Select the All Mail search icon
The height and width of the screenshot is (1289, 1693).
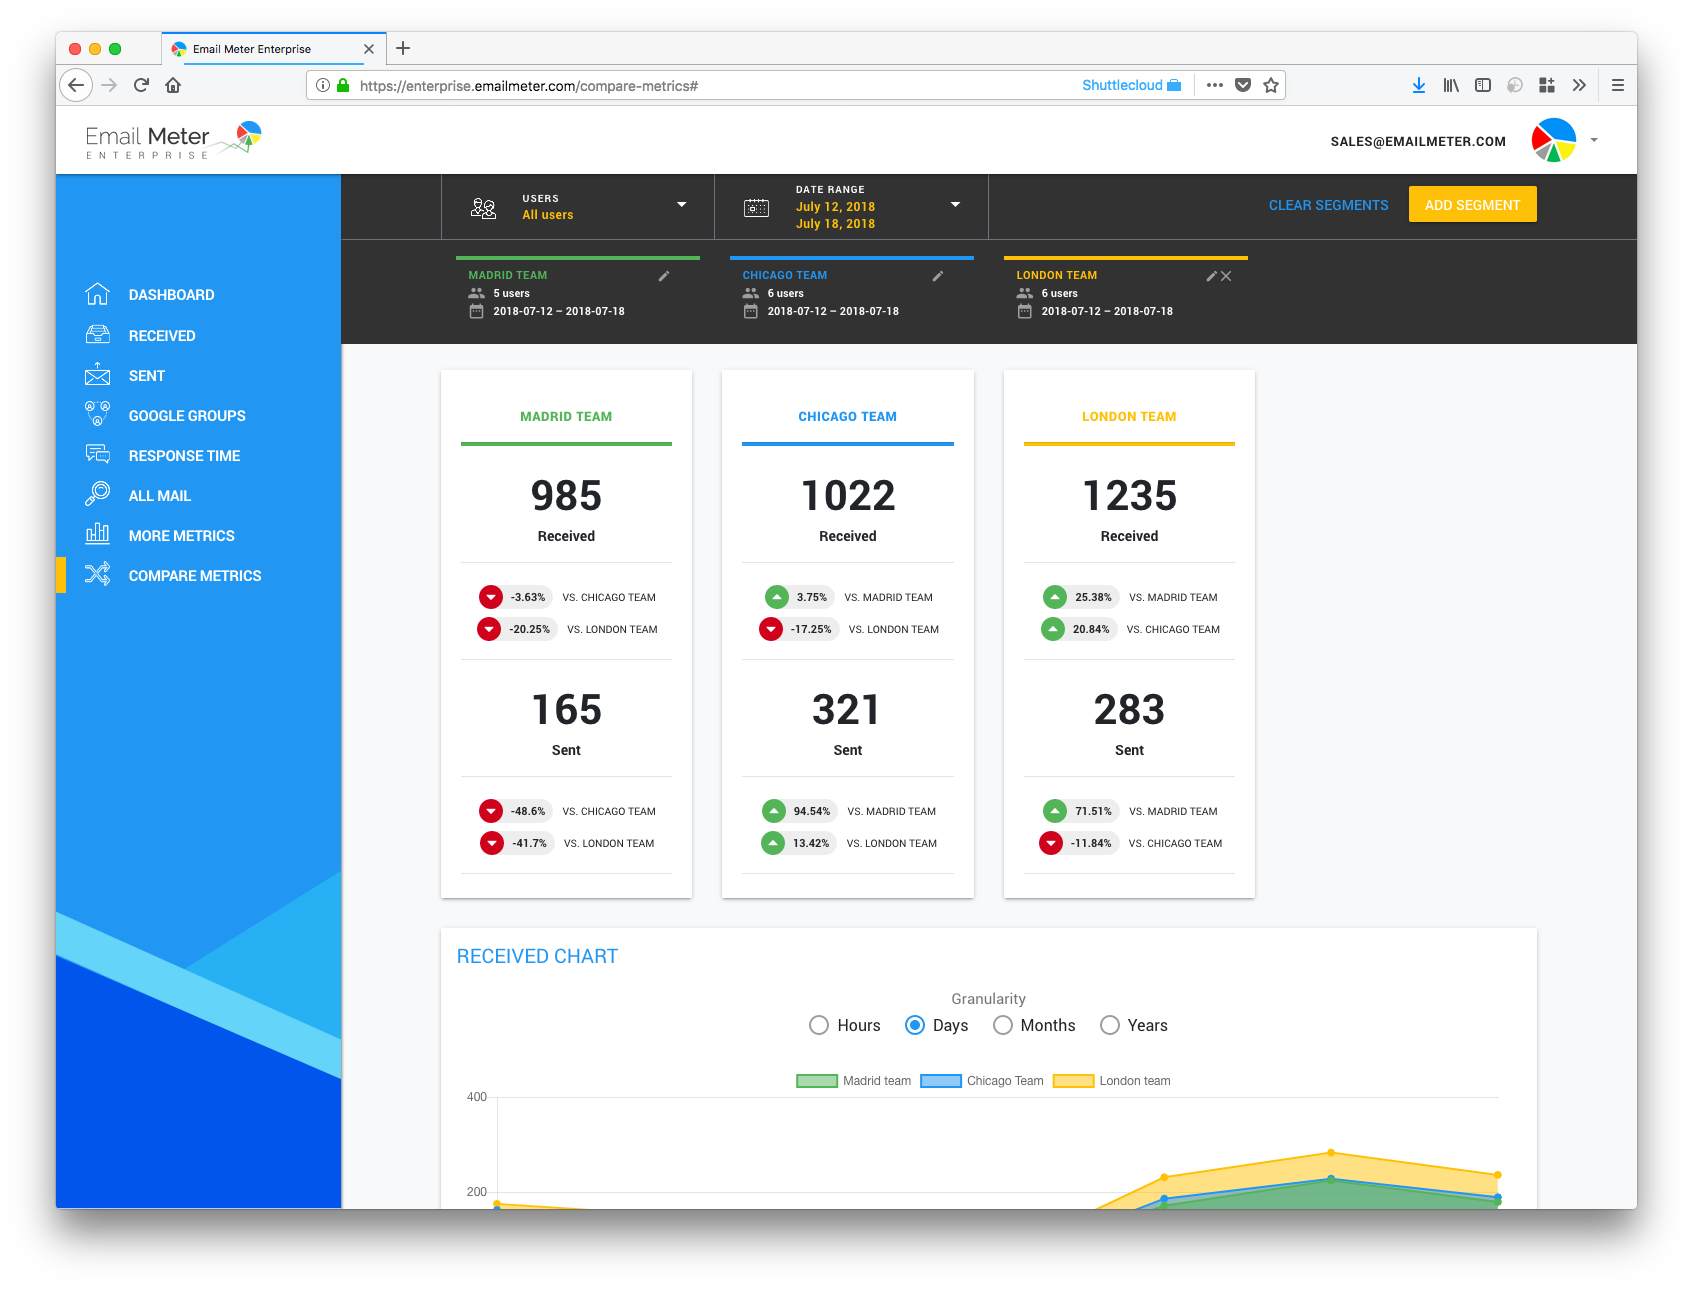tap(98, 495)
